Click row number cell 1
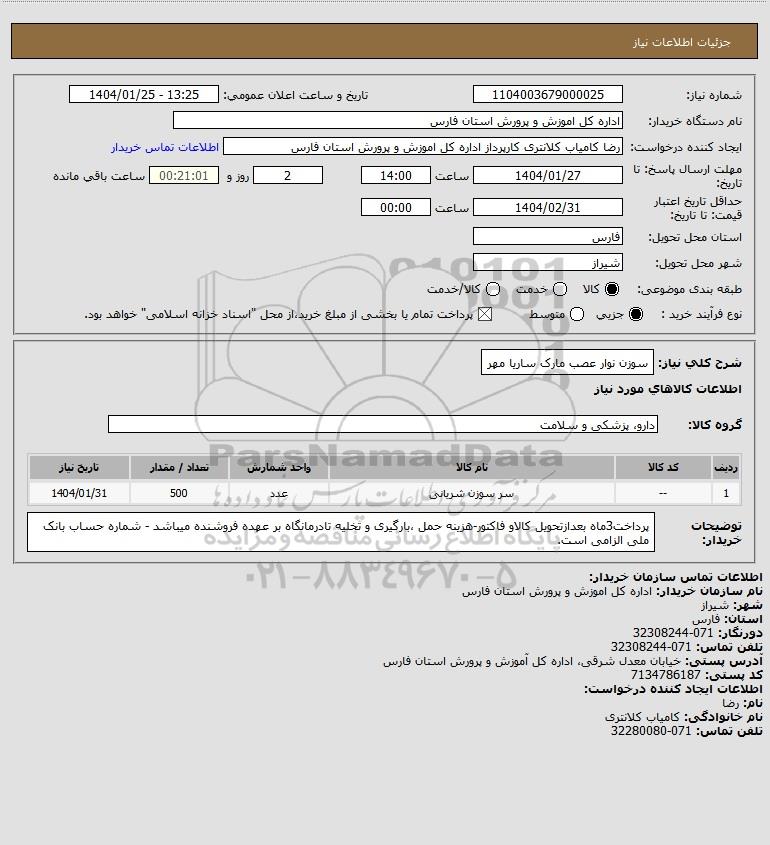Screen dimensions: 770x845 (726, 493)
